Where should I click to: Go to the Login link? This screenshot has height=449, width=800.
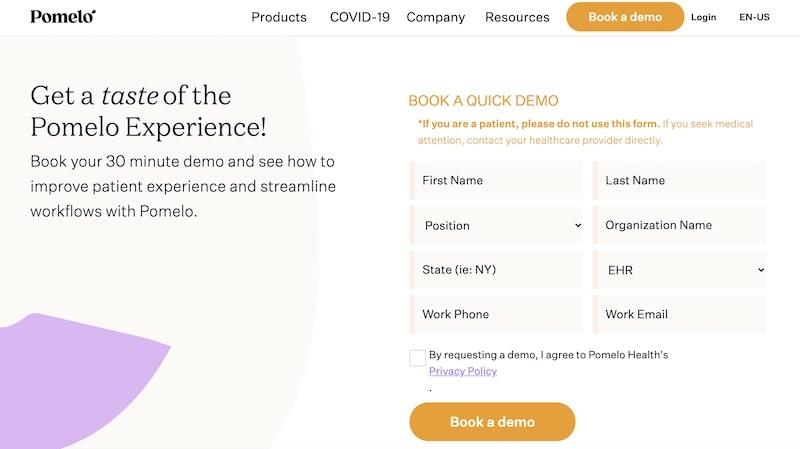(704, 17)
